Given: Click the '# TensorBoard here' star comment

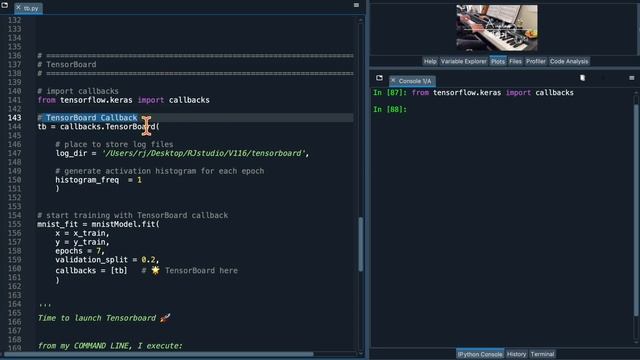Looking at the screenshot, I should 189,270.
